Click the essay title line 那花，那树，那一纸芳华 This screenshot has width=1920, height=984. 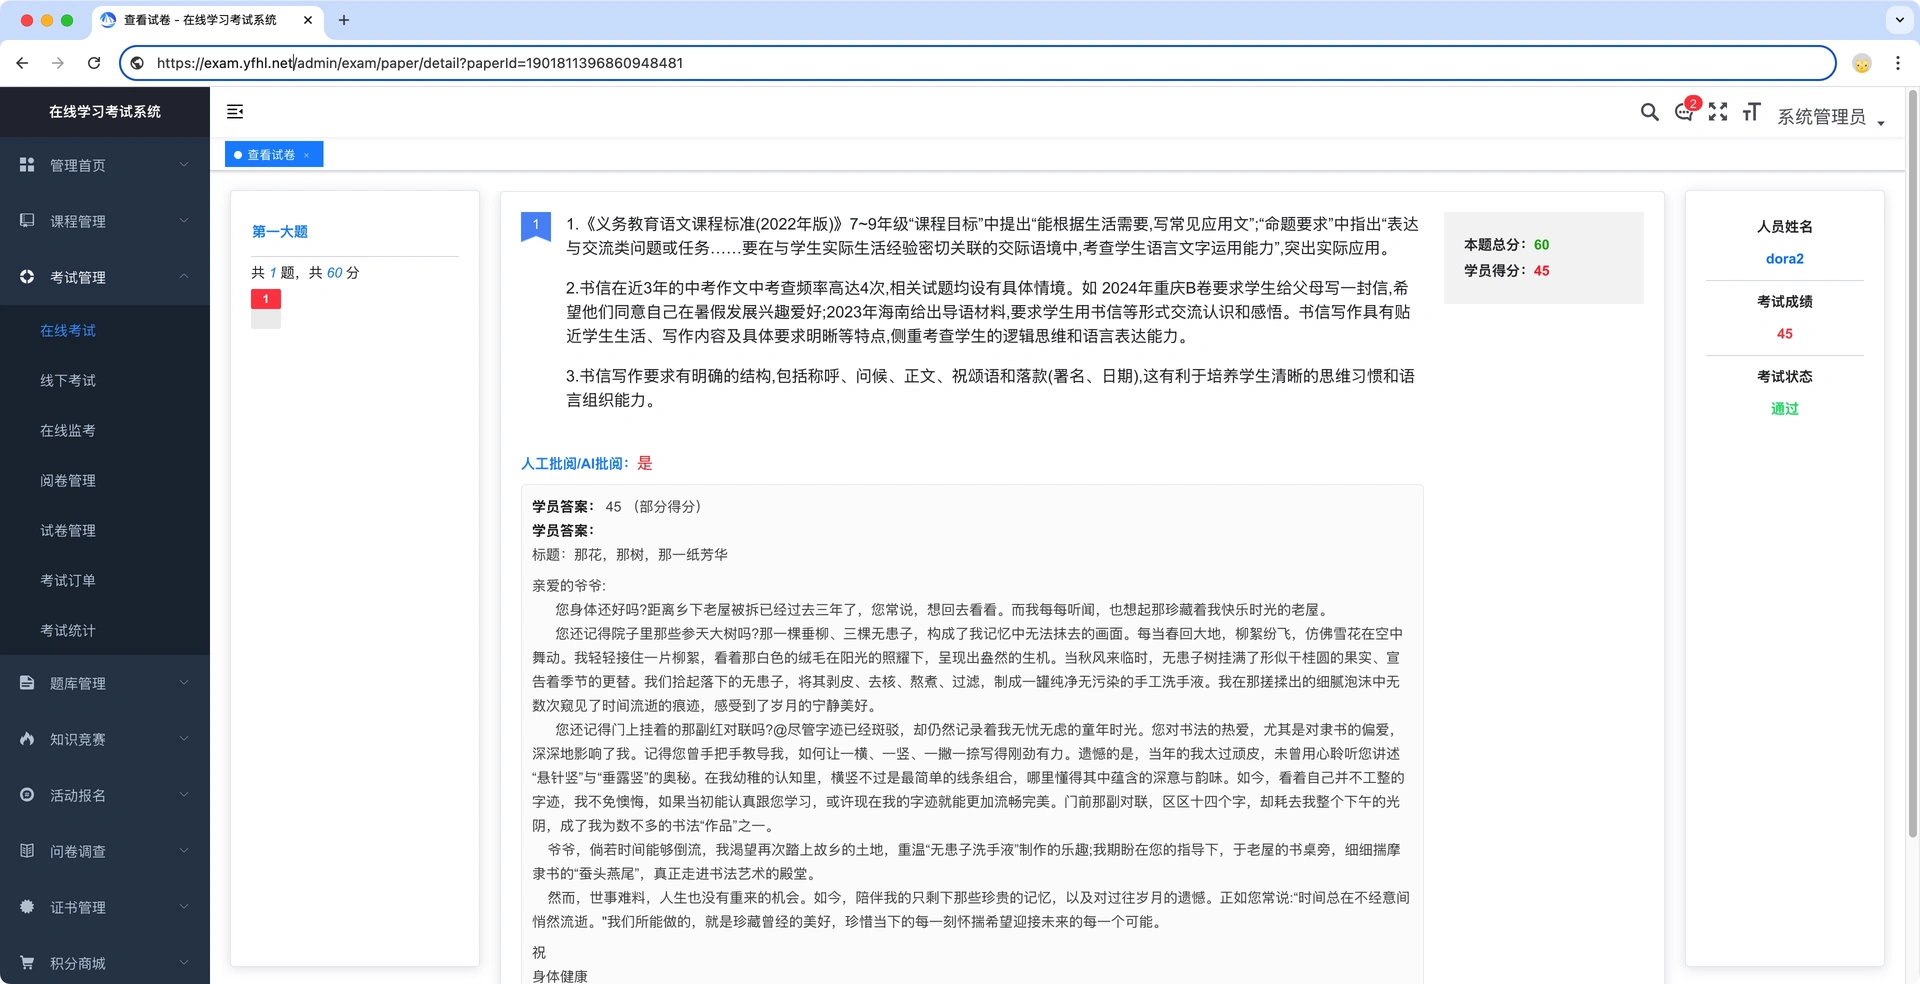[630, 555]
